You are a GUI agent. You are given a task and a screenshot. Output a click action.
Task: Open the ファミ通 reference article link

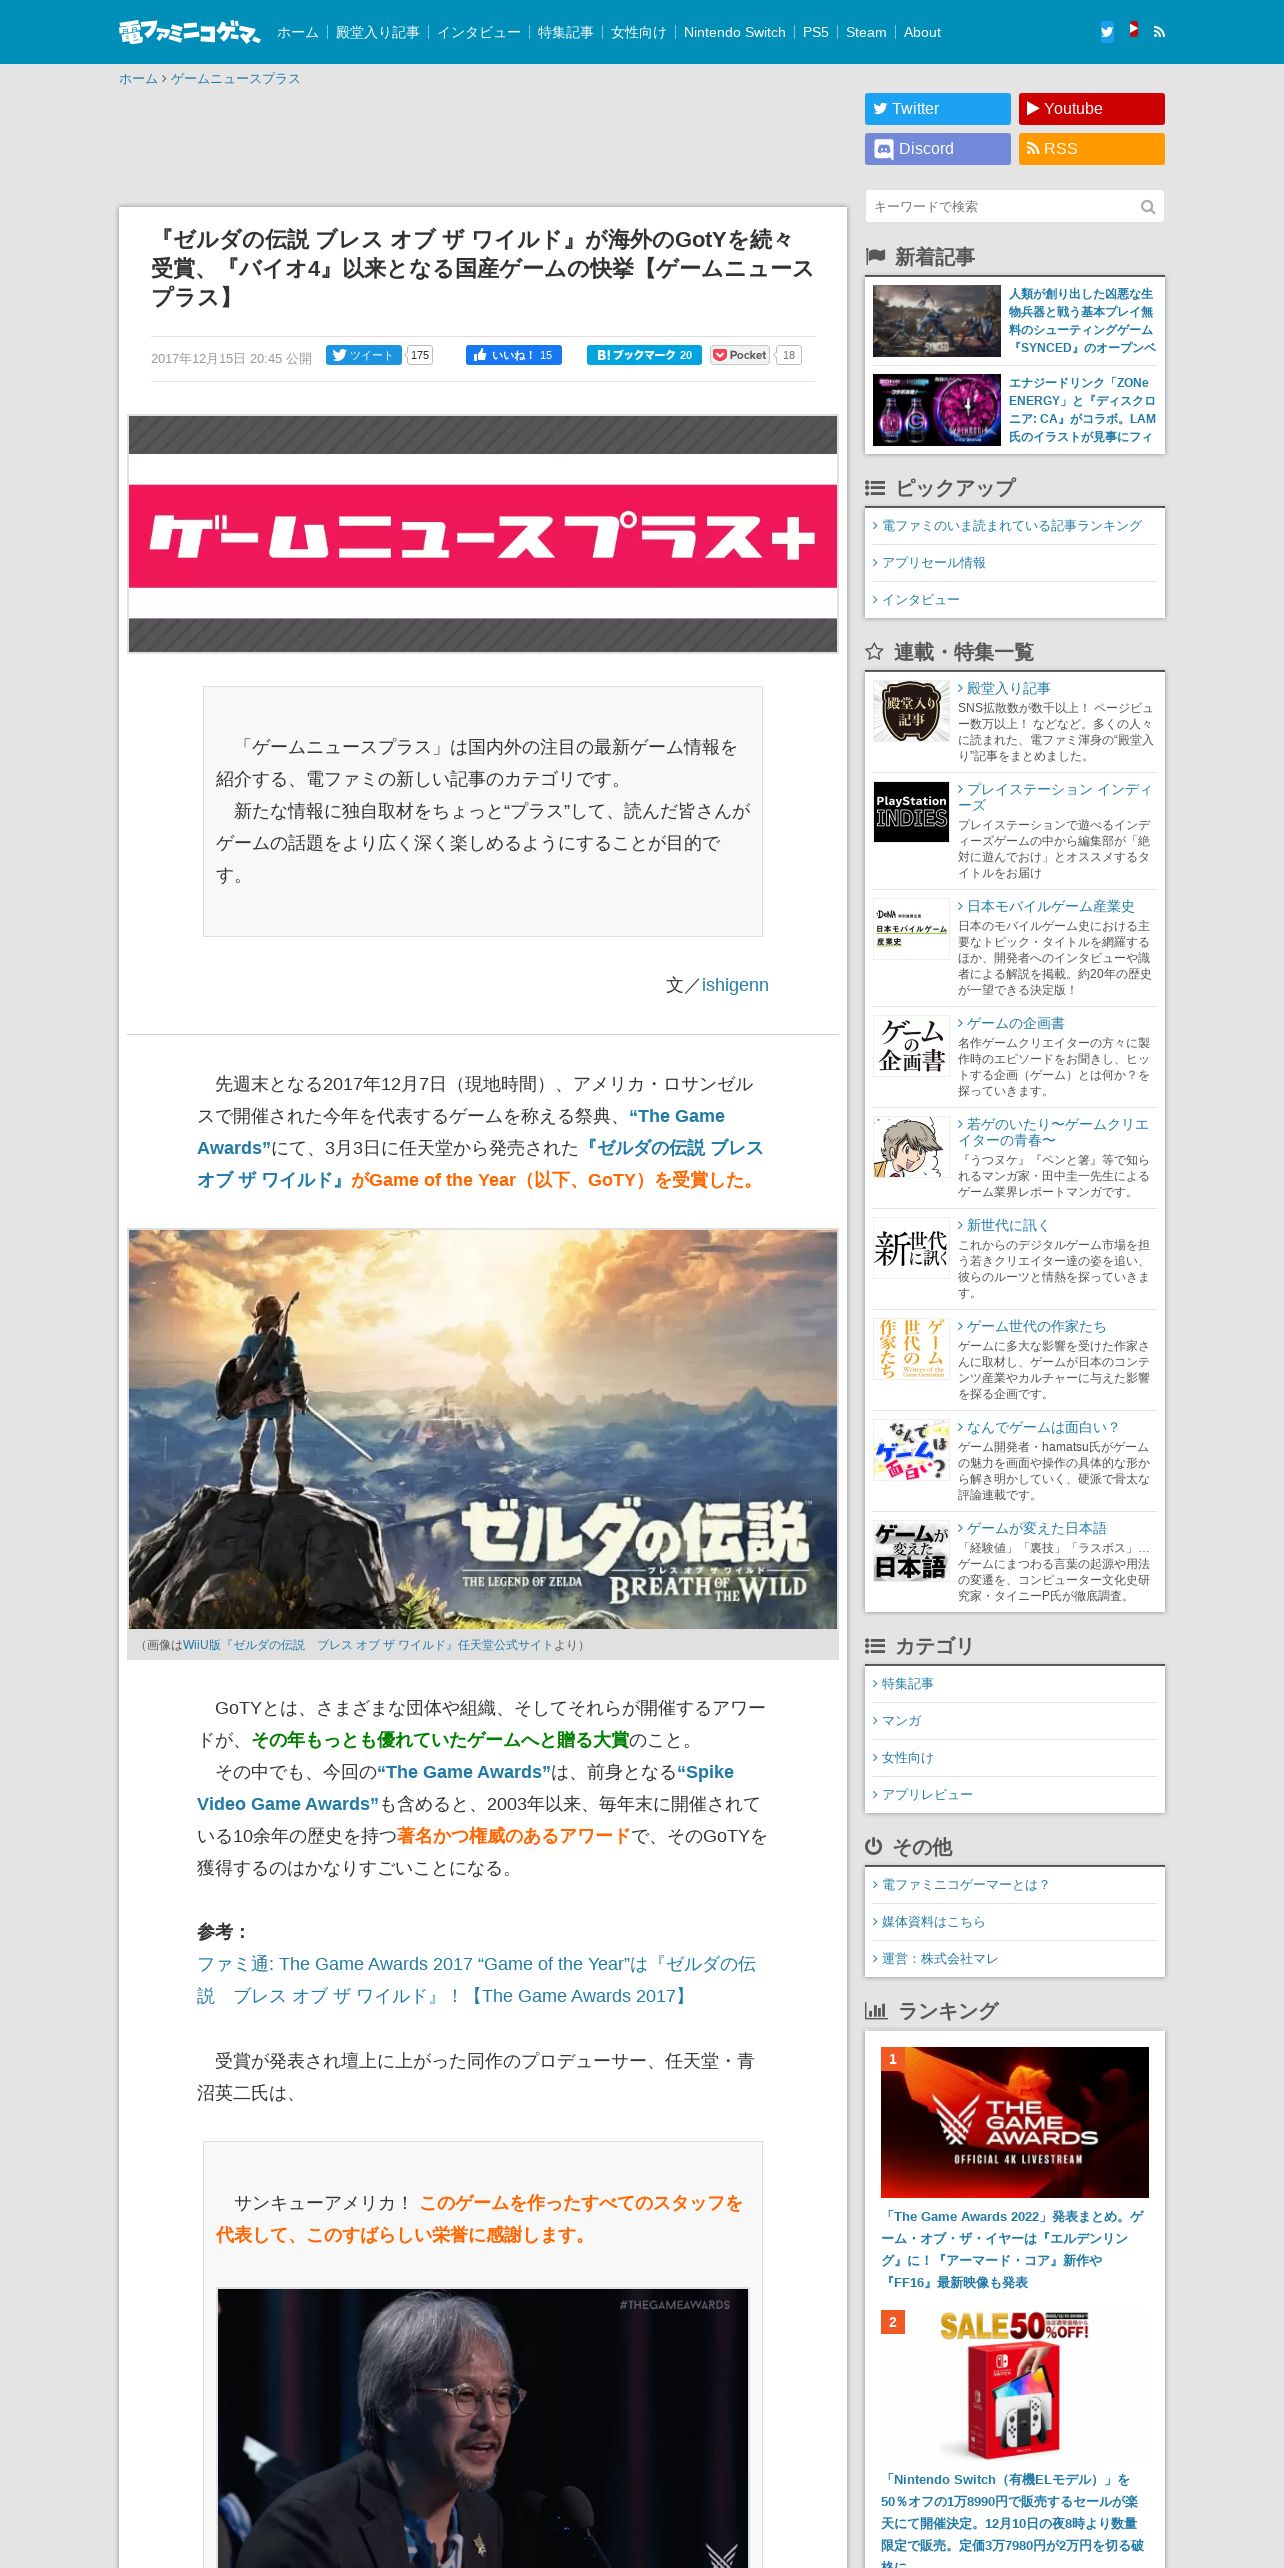[476, 1980]
